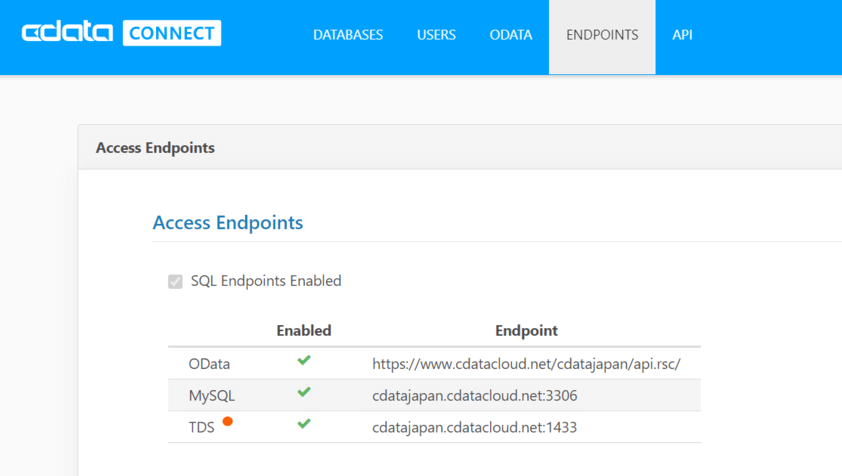The width and height of the screenshot is (842, 476).
Task: Select the Endpoints tab
Action: [x=602, y=35]
